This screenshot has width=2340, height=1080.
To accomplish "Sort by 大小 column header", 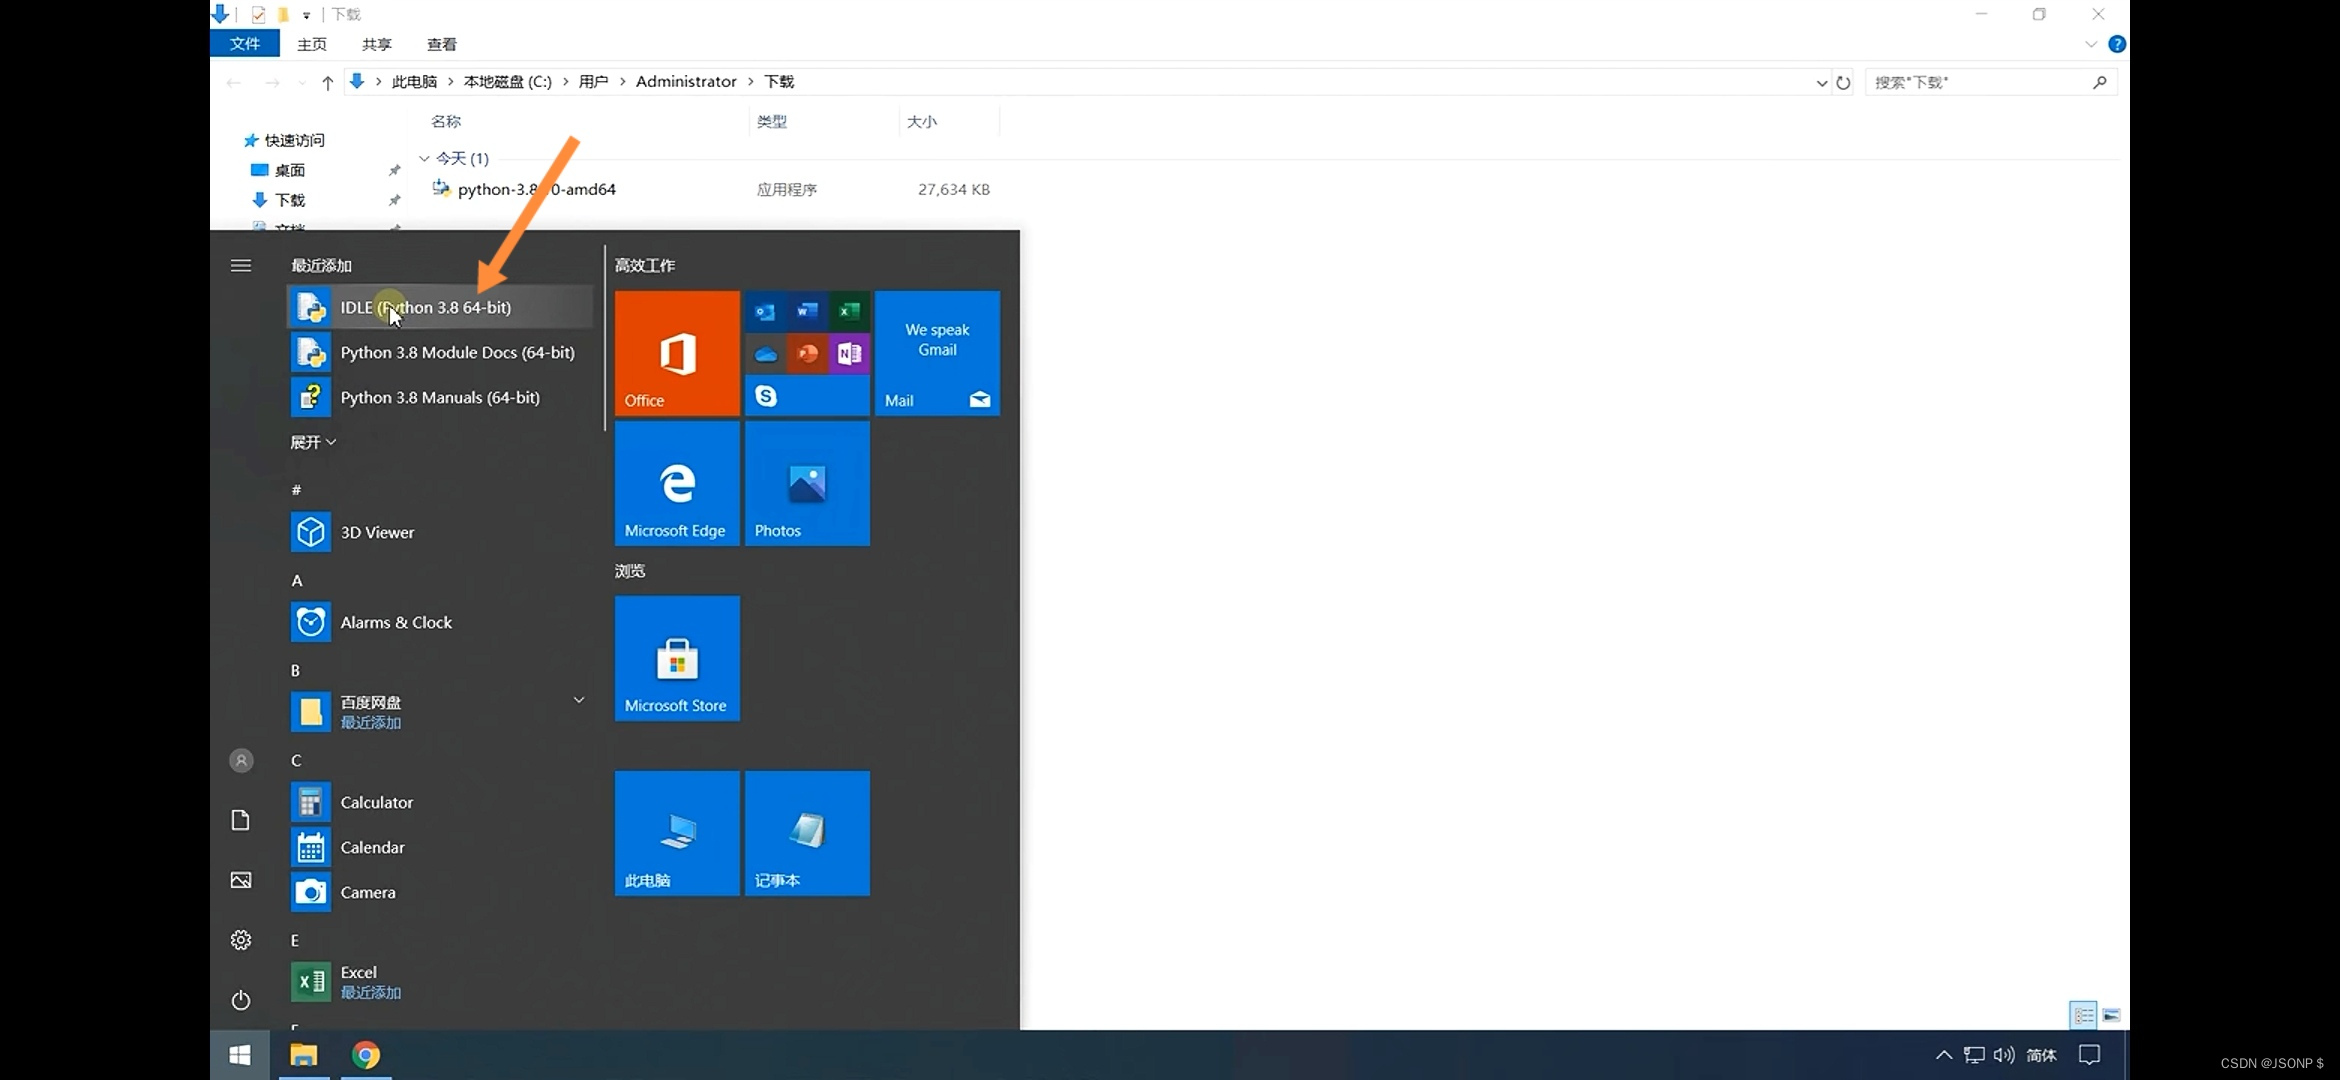I will pyautogui.click(x=922, y=121).
